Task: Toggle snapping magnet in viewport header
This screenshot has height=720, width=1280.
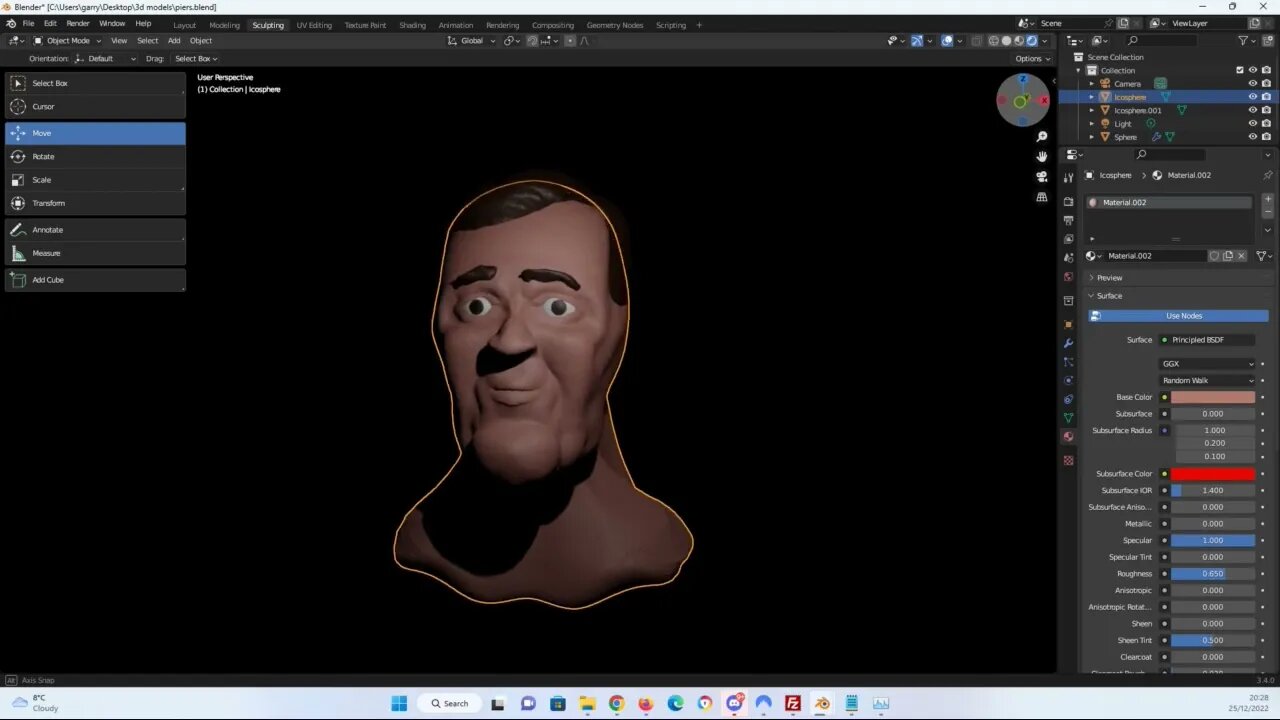Action: (532, 41)
